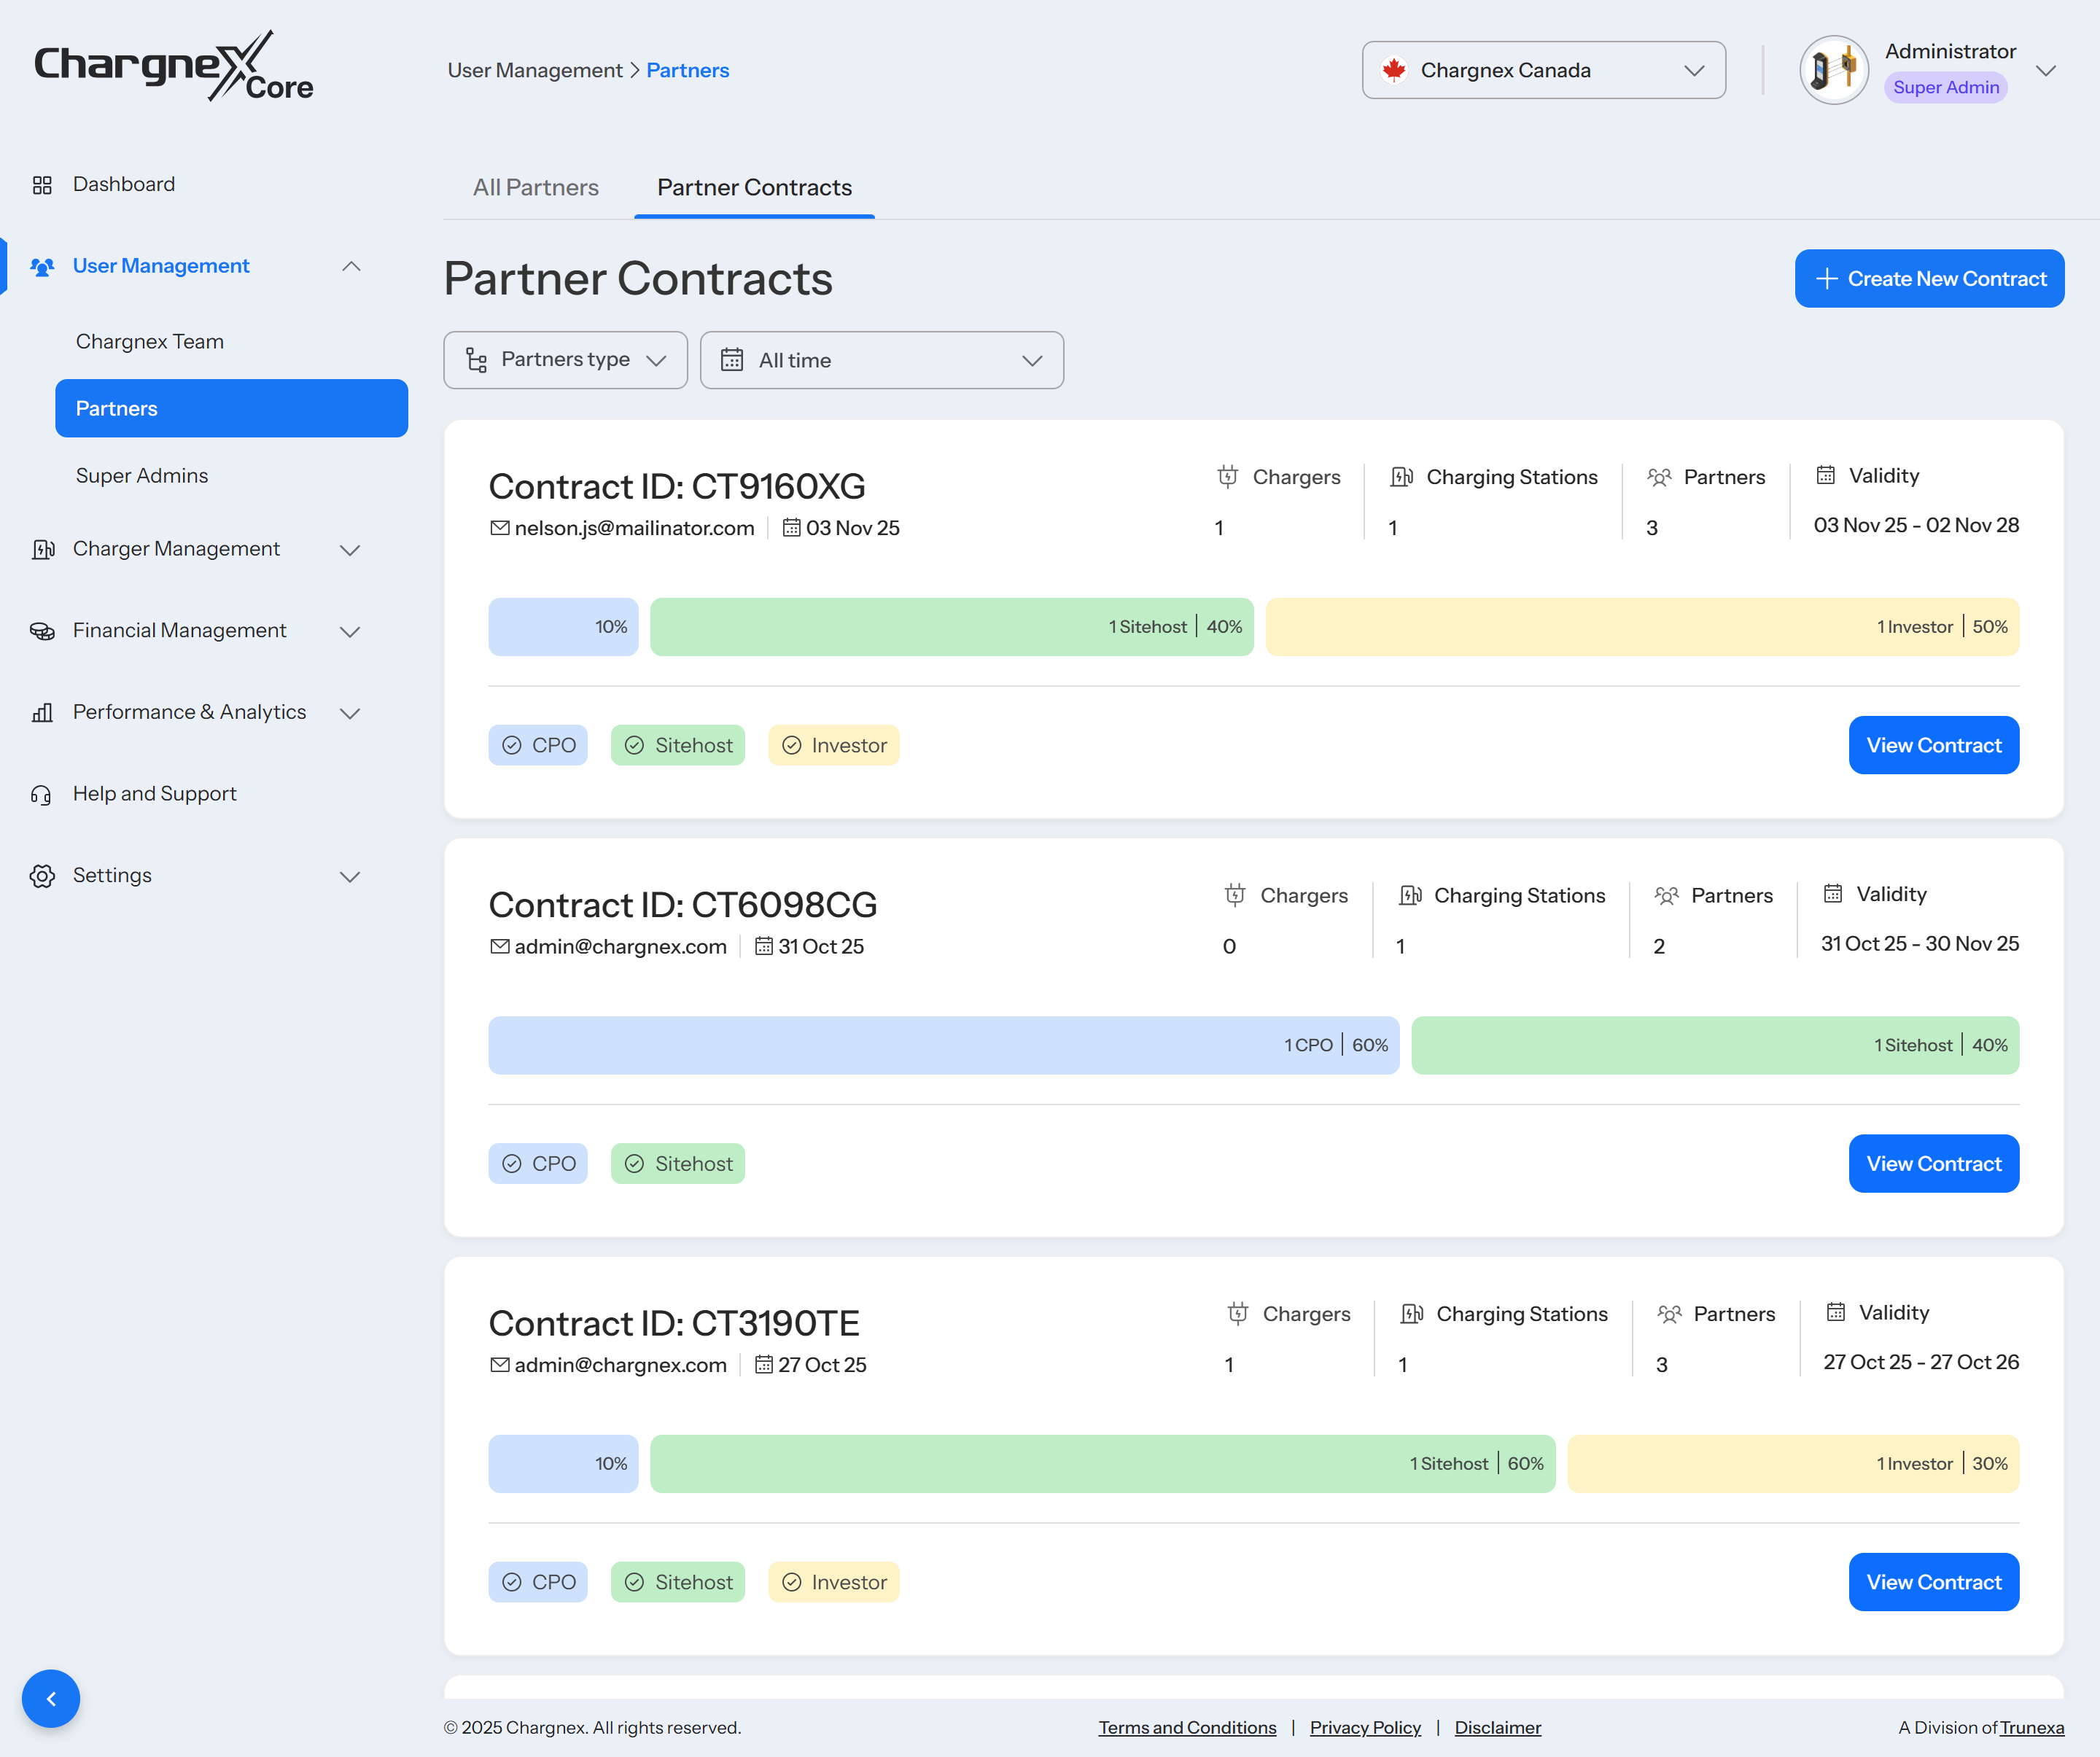Toggle Sitehost tag on contract CT6098CG
This screenshot has width=2100, height=1757.
[677, 1164]
